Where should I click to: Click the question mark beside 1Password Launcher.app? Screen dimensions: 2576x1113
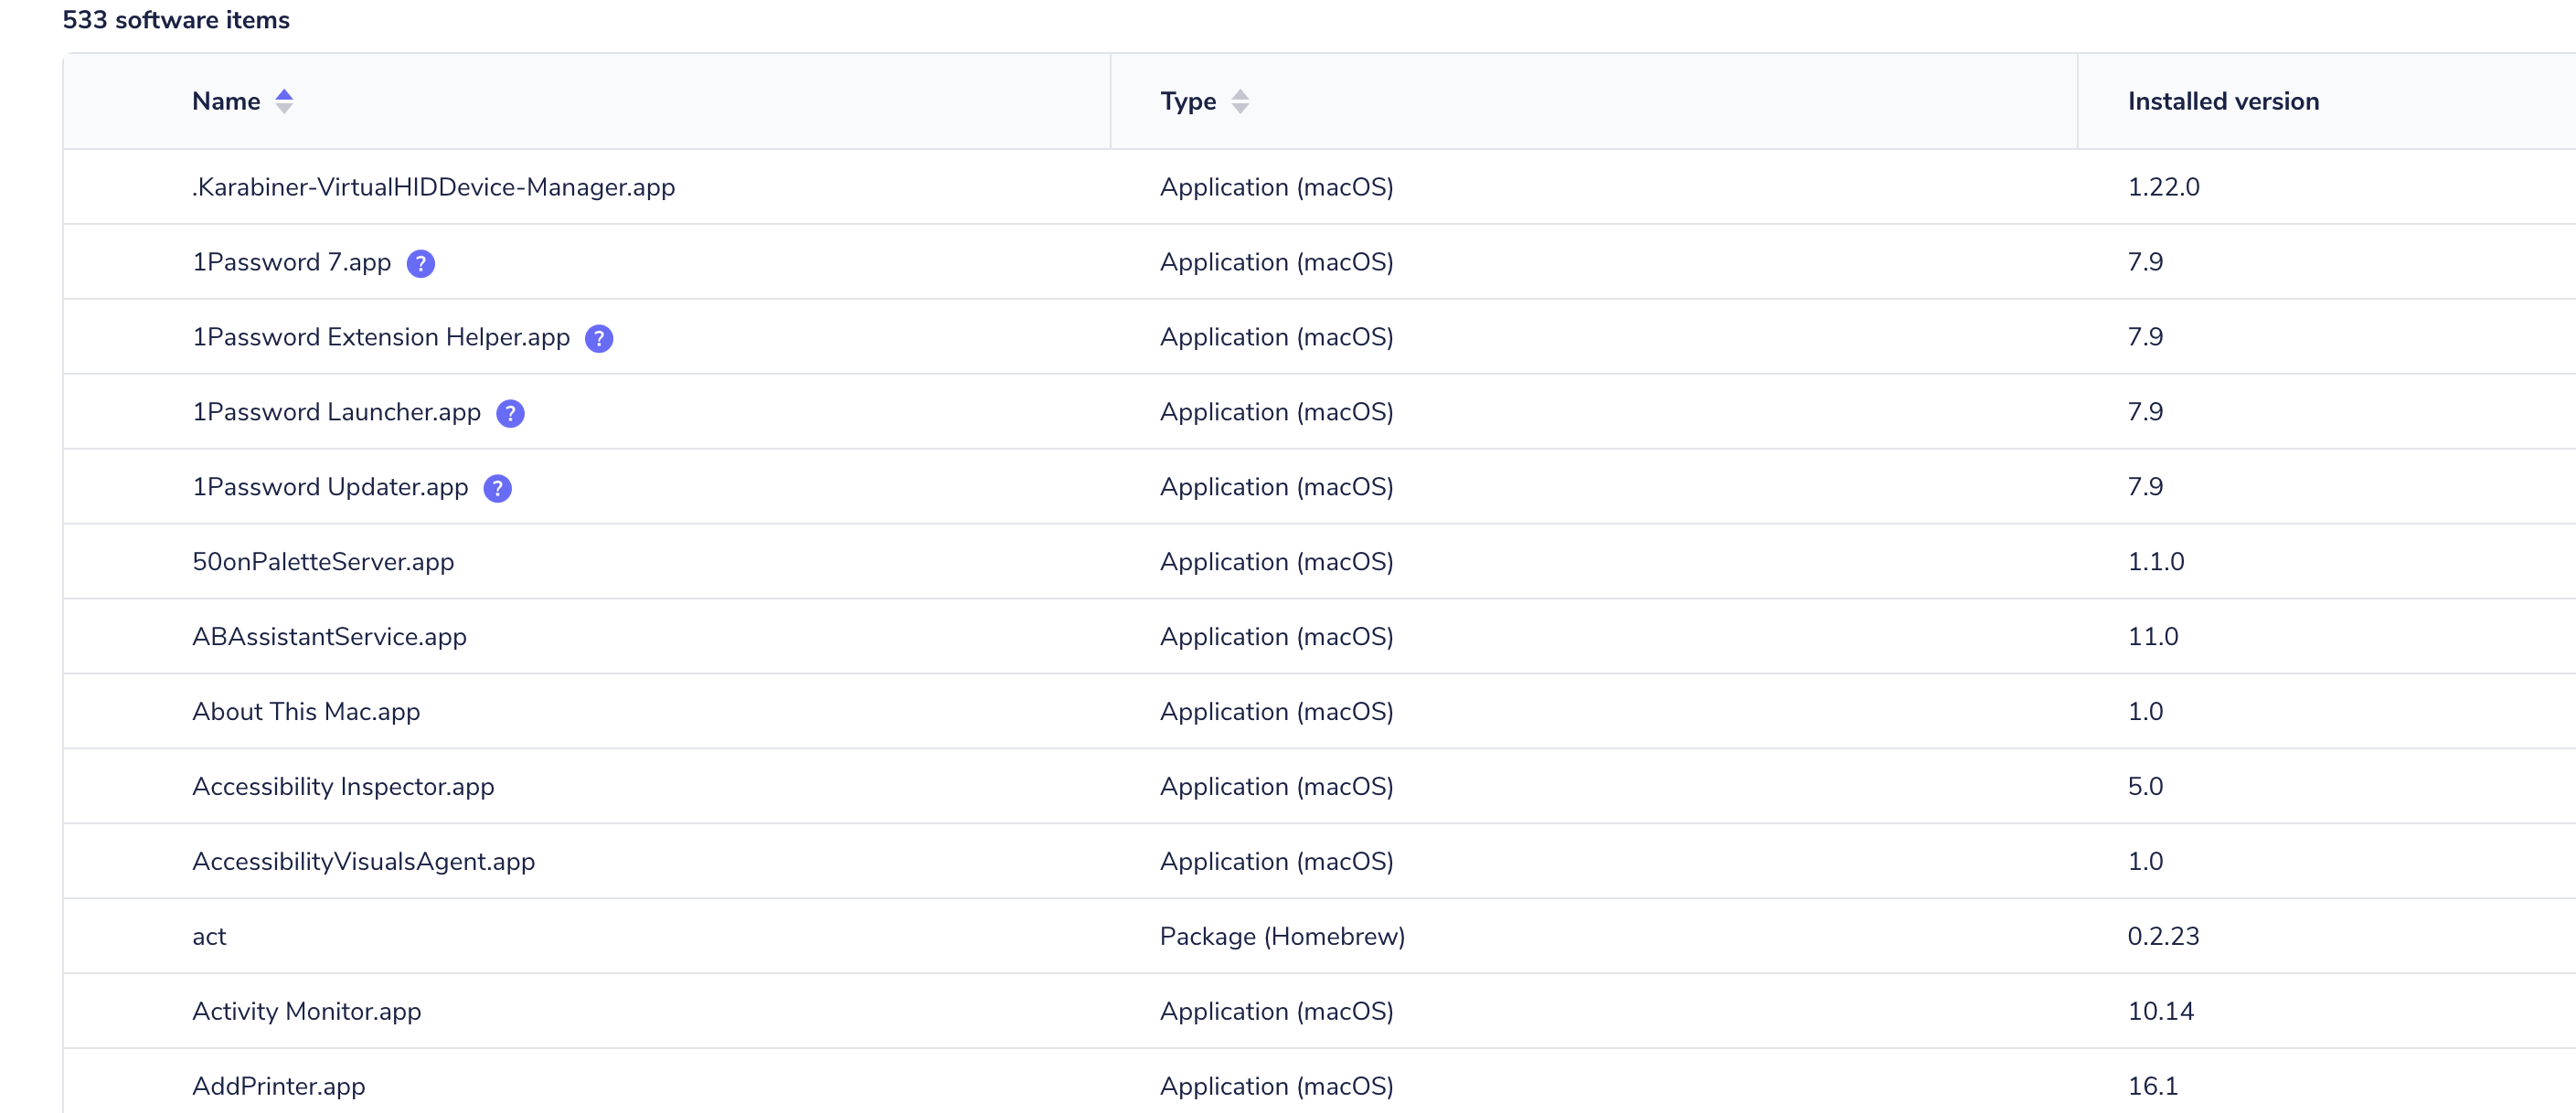pos(510,413)
